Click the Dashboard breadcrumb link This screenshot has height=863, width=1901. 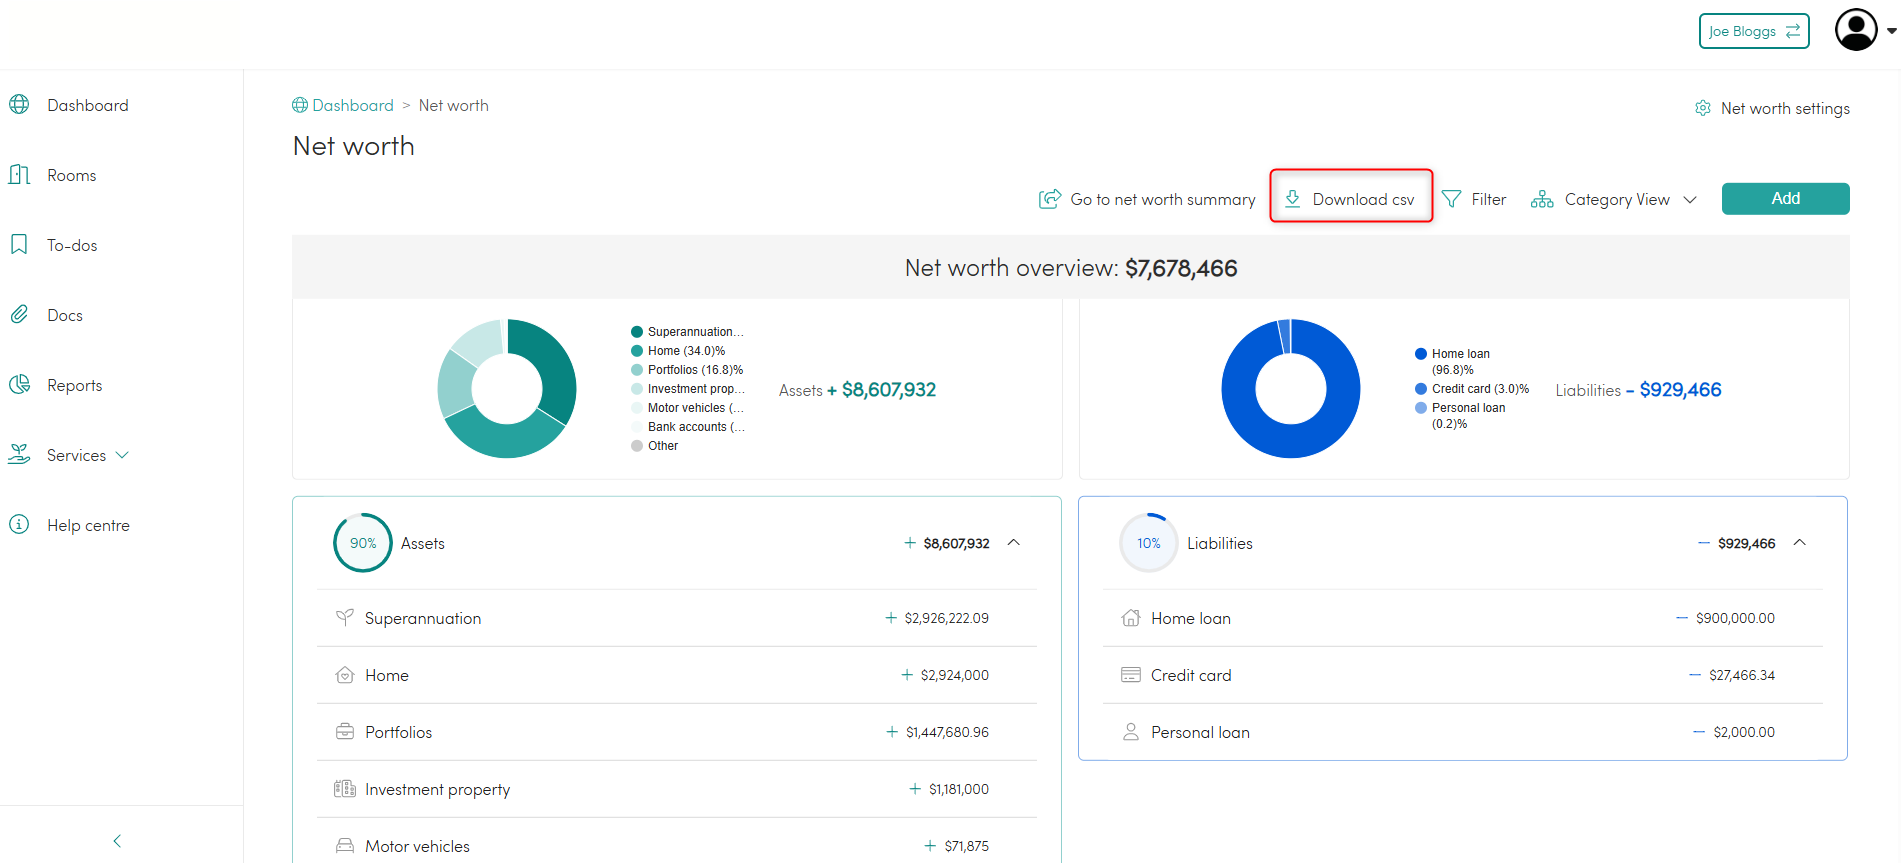[353, 105]
